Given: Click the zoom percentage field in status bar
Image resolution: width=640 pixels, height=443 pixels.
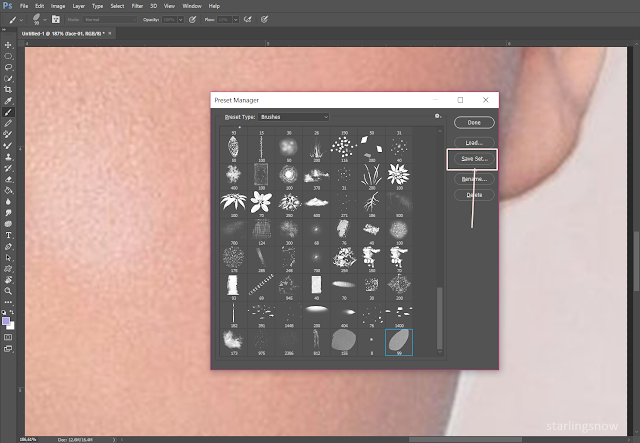Looking at the screenshot, I should pyautogui.click(x=29, y=440).
